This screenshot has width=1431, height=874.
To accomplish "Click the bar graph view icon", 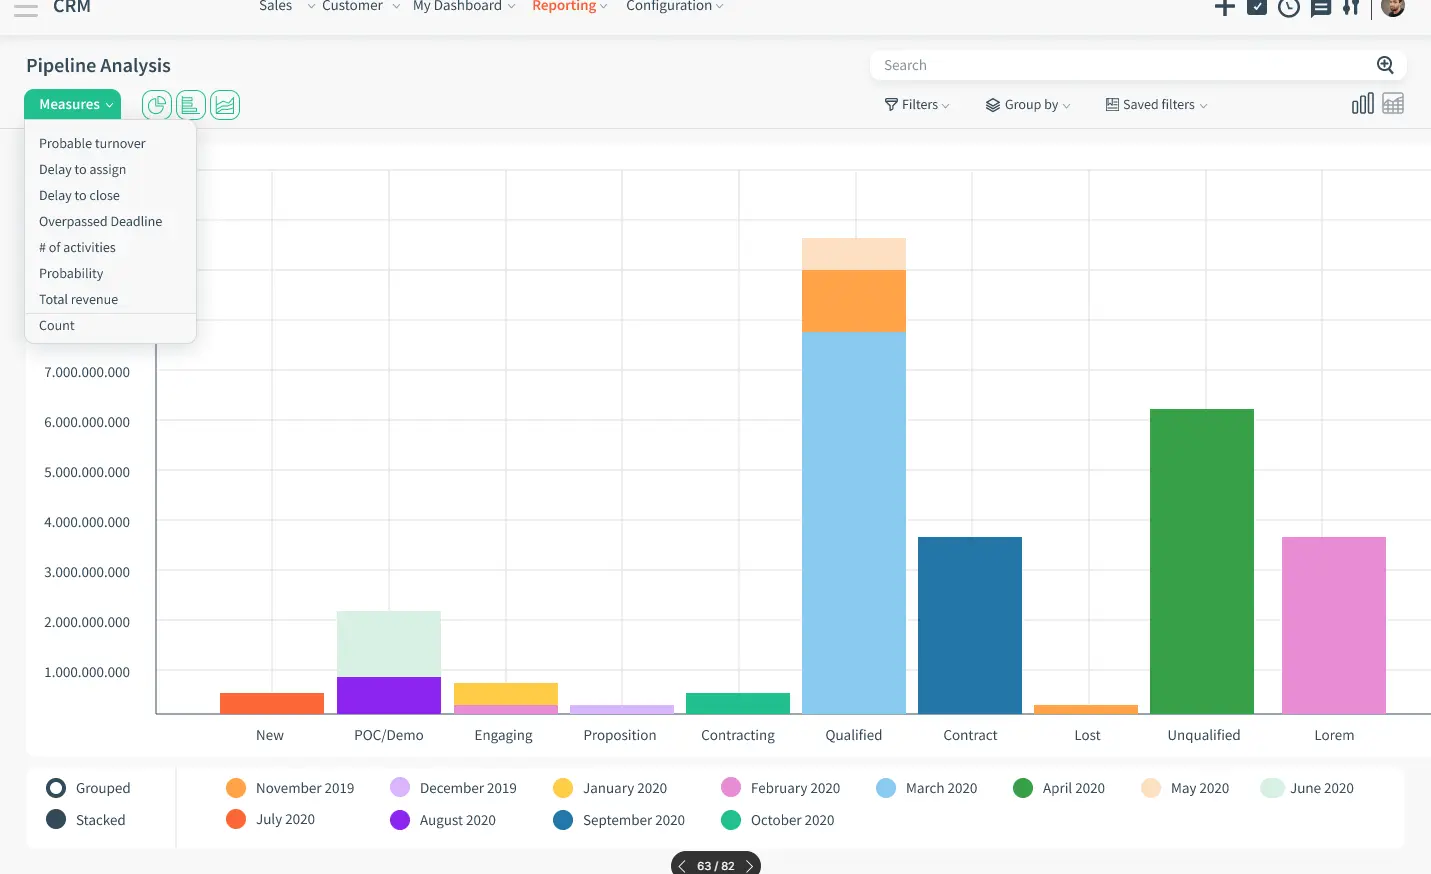I will [1362, 104].
